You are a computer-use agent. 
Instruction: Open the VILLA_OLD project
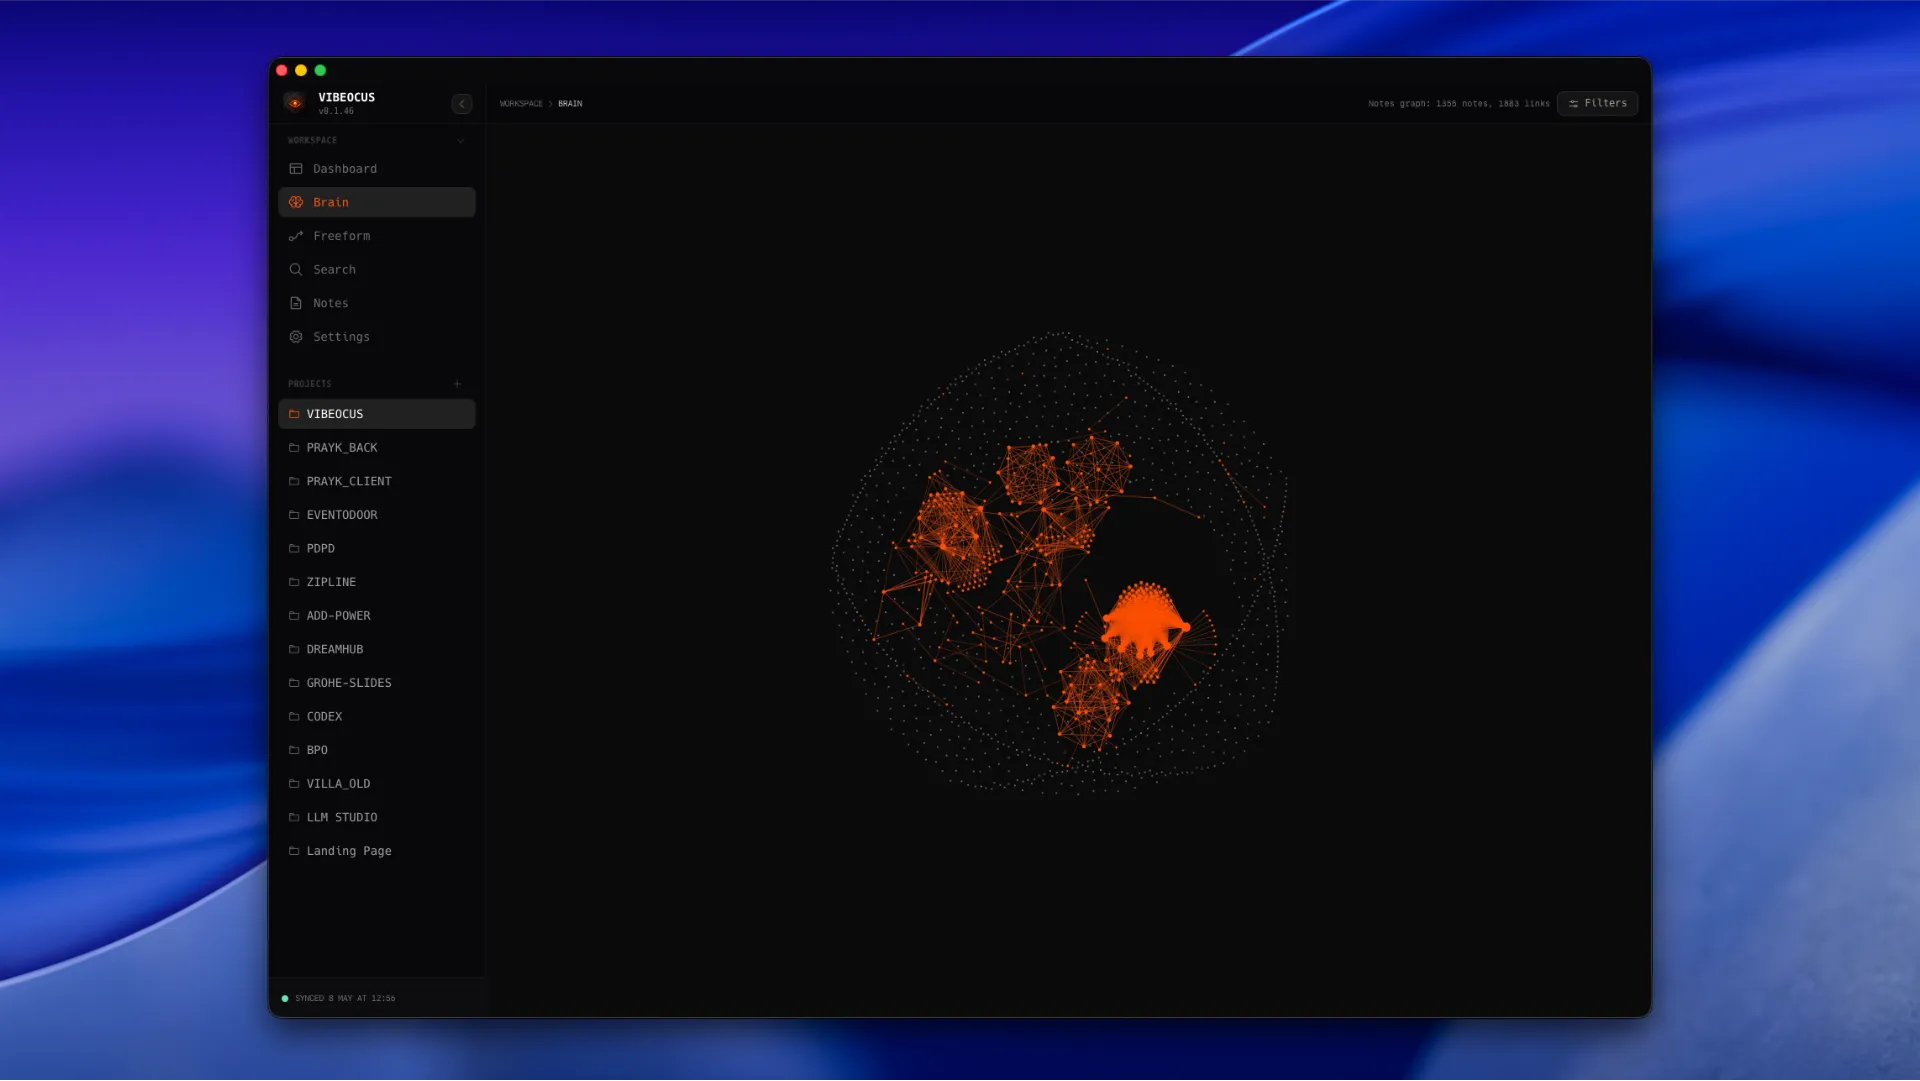pyautogui.click(x=377, y=784)
